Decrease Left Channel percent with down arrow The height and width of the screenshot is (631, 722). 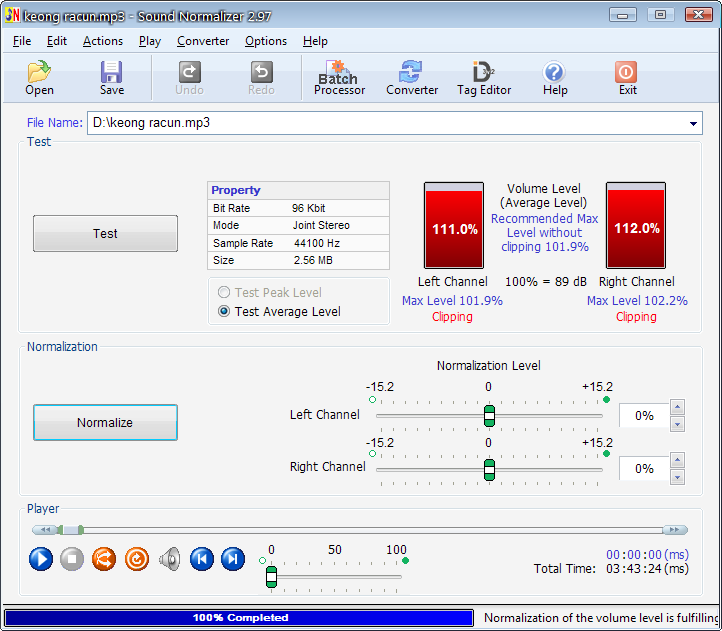coord(677,424)
